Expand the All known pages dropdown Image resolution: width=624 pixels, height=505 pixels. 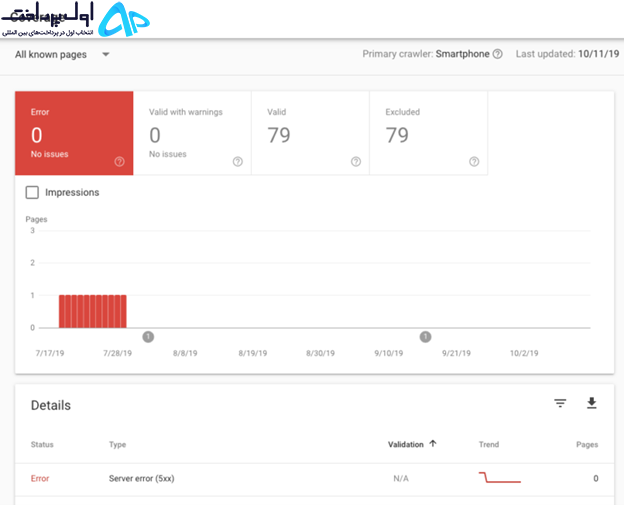click(62, 55)
